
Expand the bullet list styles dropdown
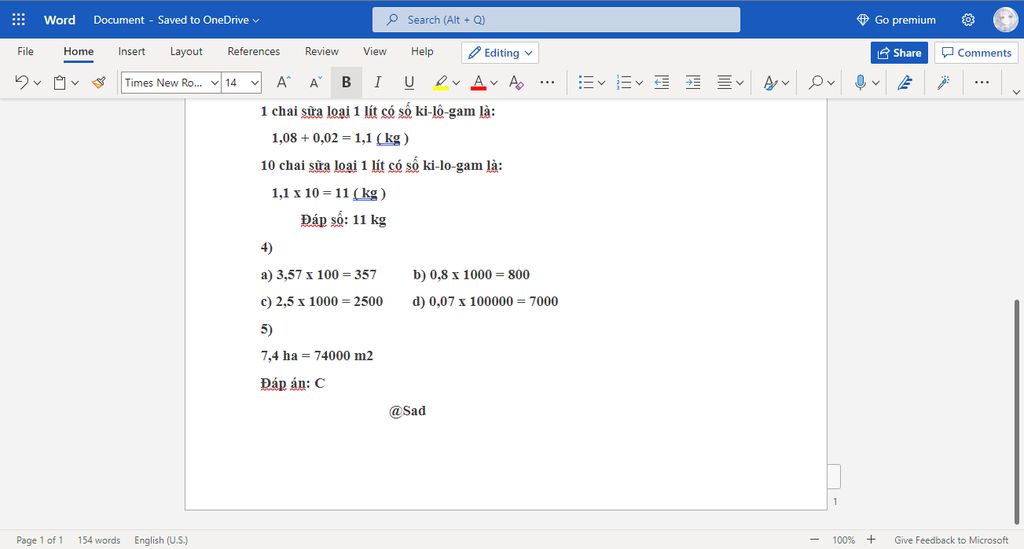pyautogui.click(x=601, y=83)
